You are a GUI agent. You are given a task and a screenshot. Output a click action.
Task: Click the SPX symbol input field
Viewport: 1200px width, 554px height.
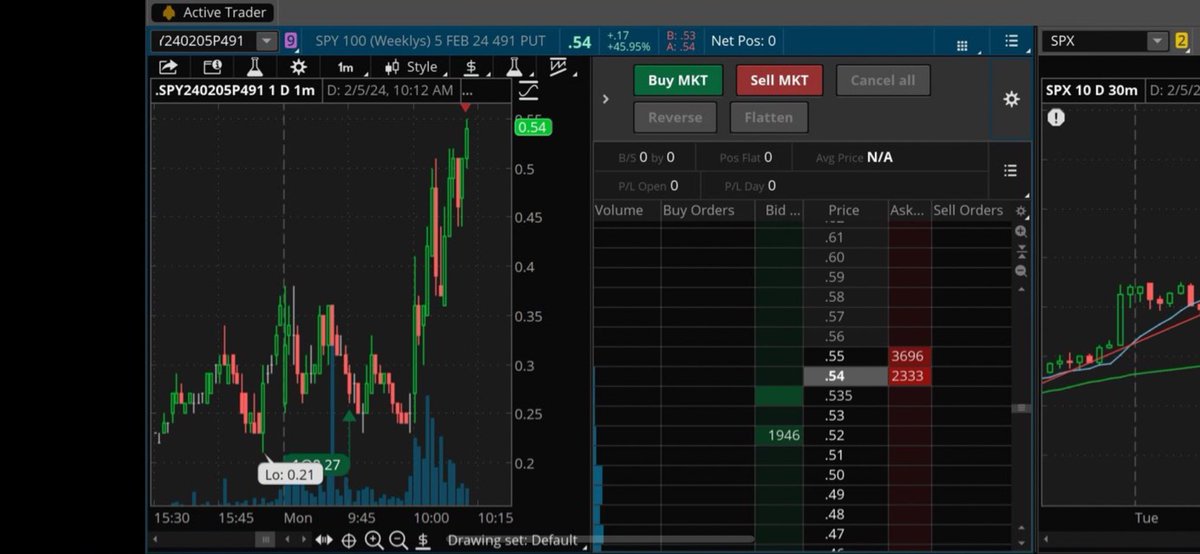(x=1094, y=41)
